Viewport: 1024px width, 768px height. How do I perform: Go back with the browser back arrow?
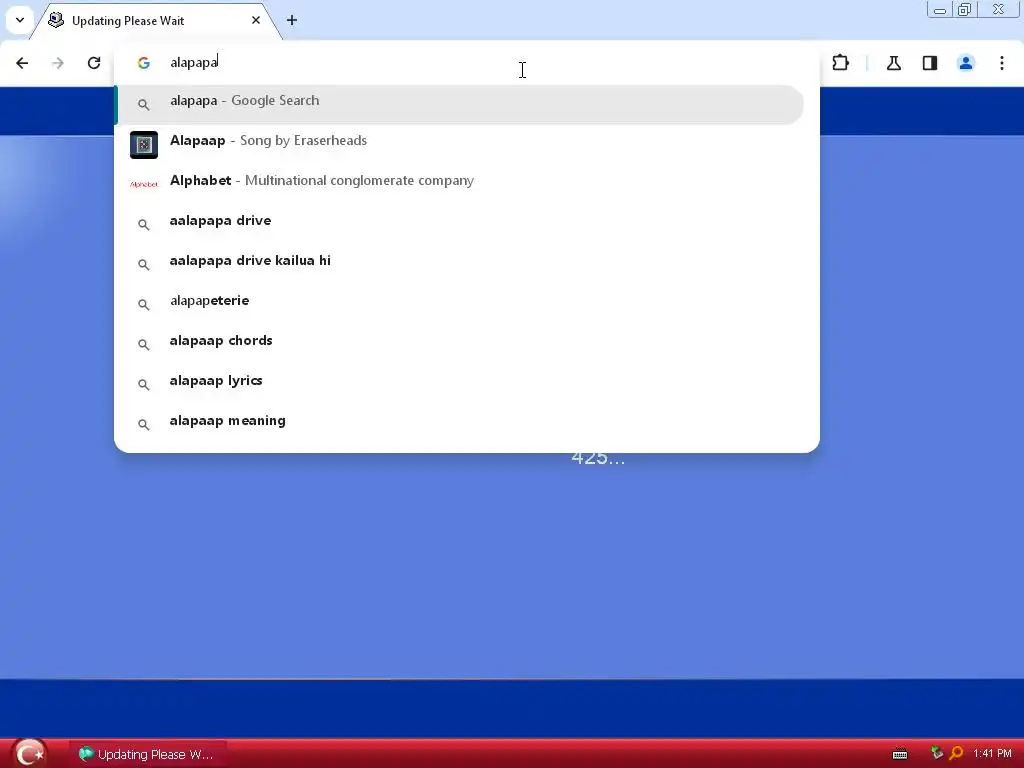22,63
